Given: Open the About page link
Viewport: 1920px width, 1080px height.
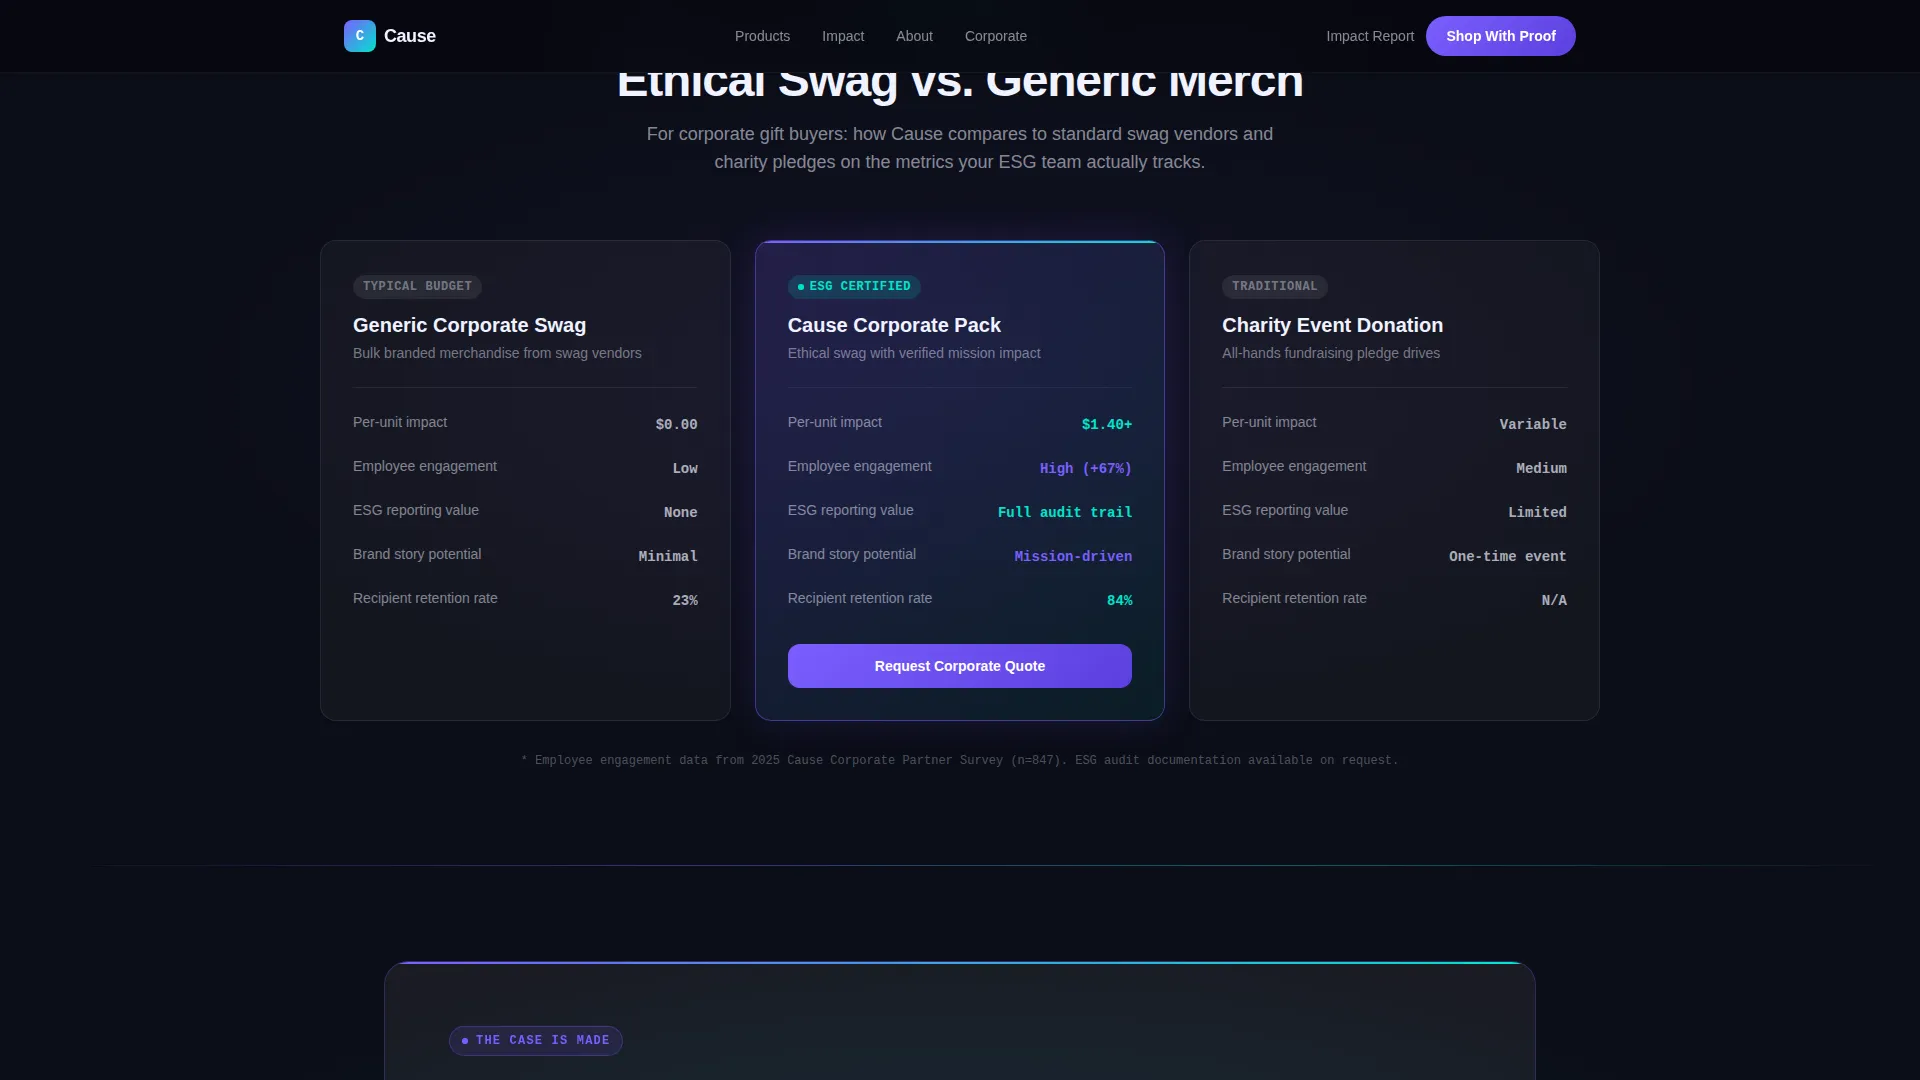Looking at the screenshot, I should point(914,36).
